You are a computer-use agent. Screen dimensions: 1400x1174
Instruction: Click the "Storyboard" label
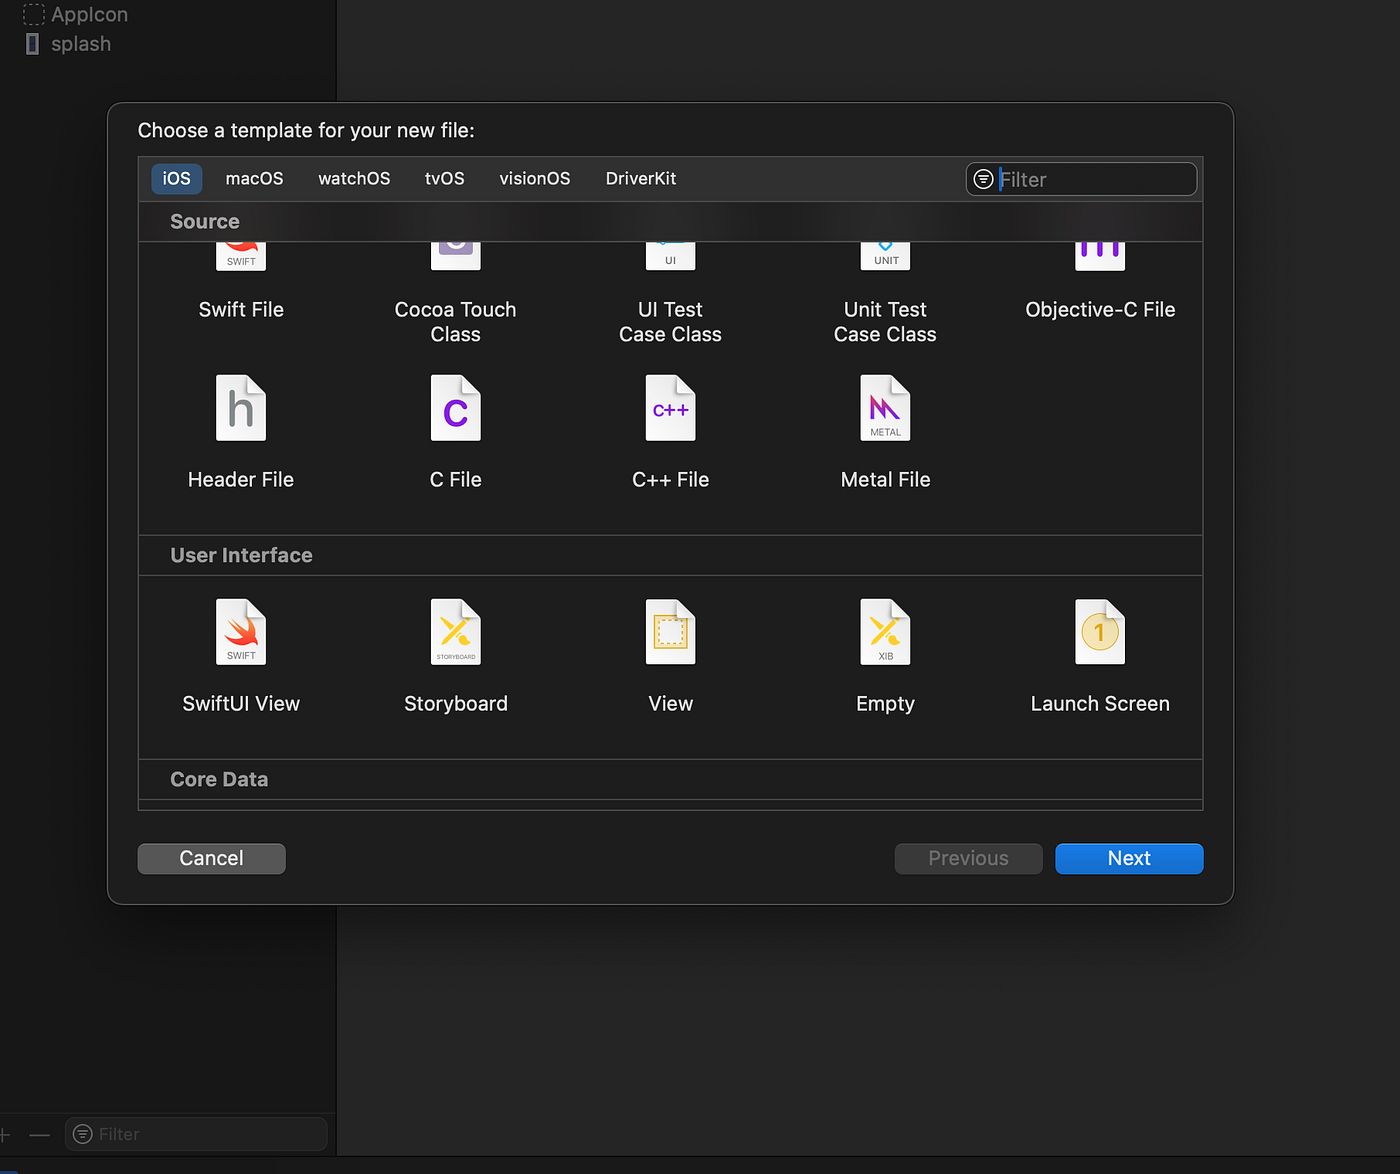coord(456,704)
